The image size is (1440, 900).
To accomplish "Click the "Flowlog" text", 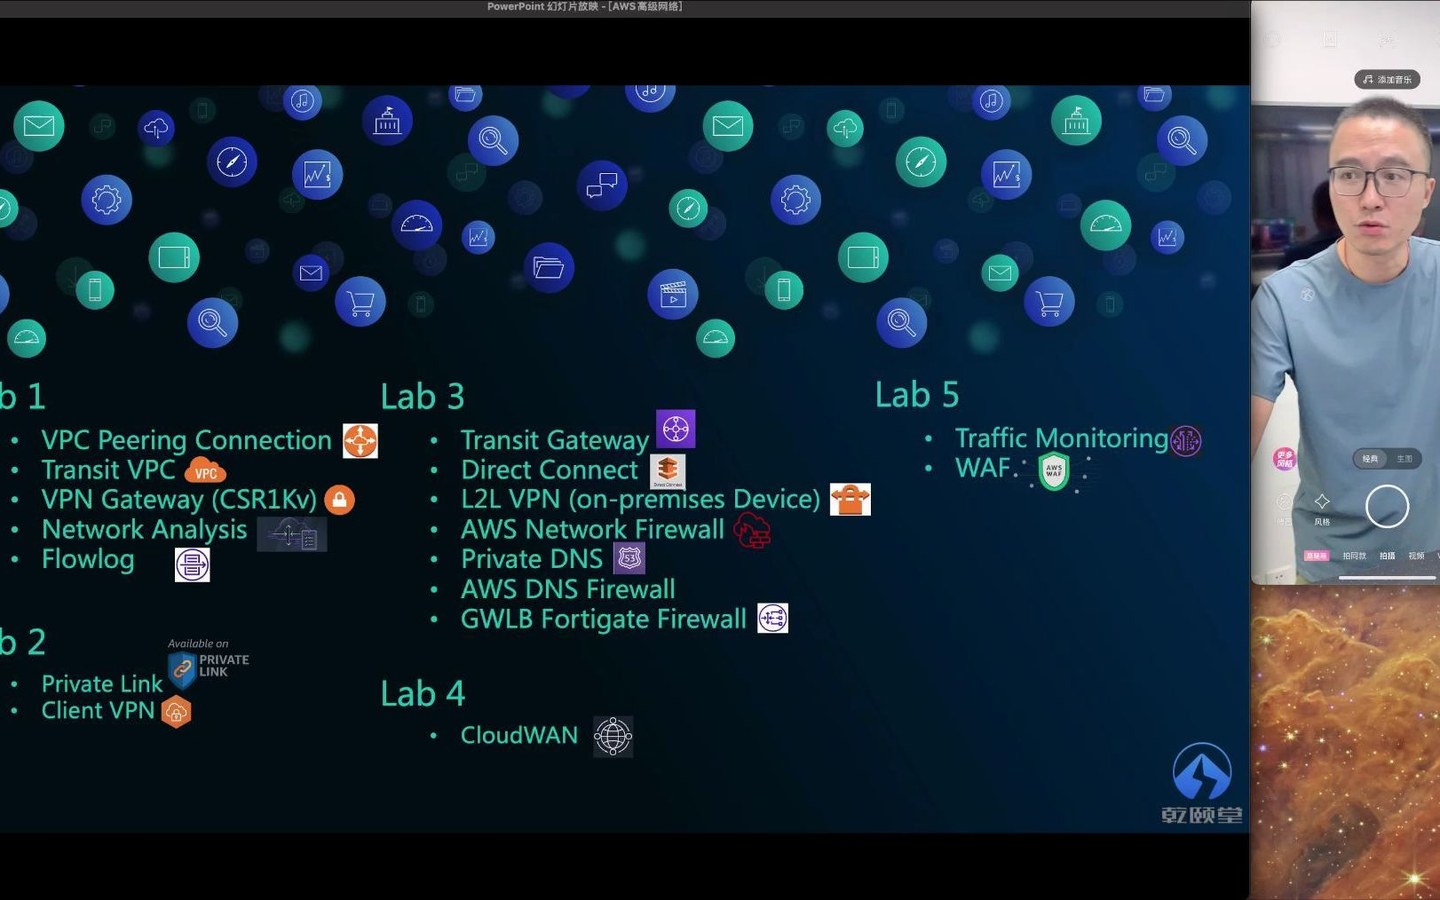I will pos(88,560).
